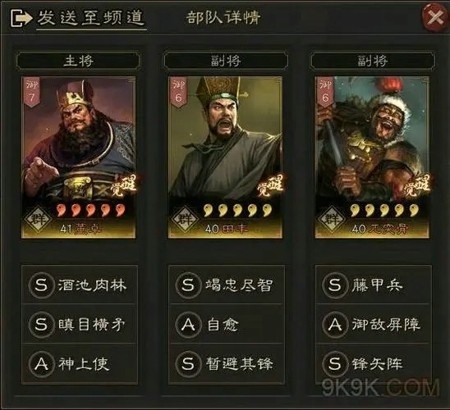Click the send-to-channel arrow icon
This screenshot has height=410, width=450.
21,18
